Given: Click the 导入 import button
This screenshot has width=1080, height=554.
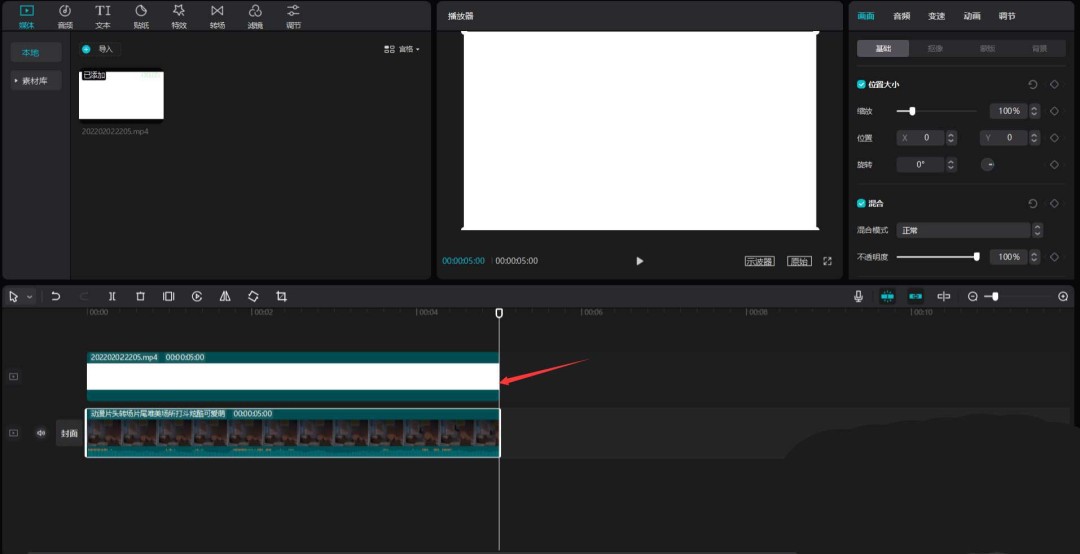Looking at the screenshot, I should (99, 49).
